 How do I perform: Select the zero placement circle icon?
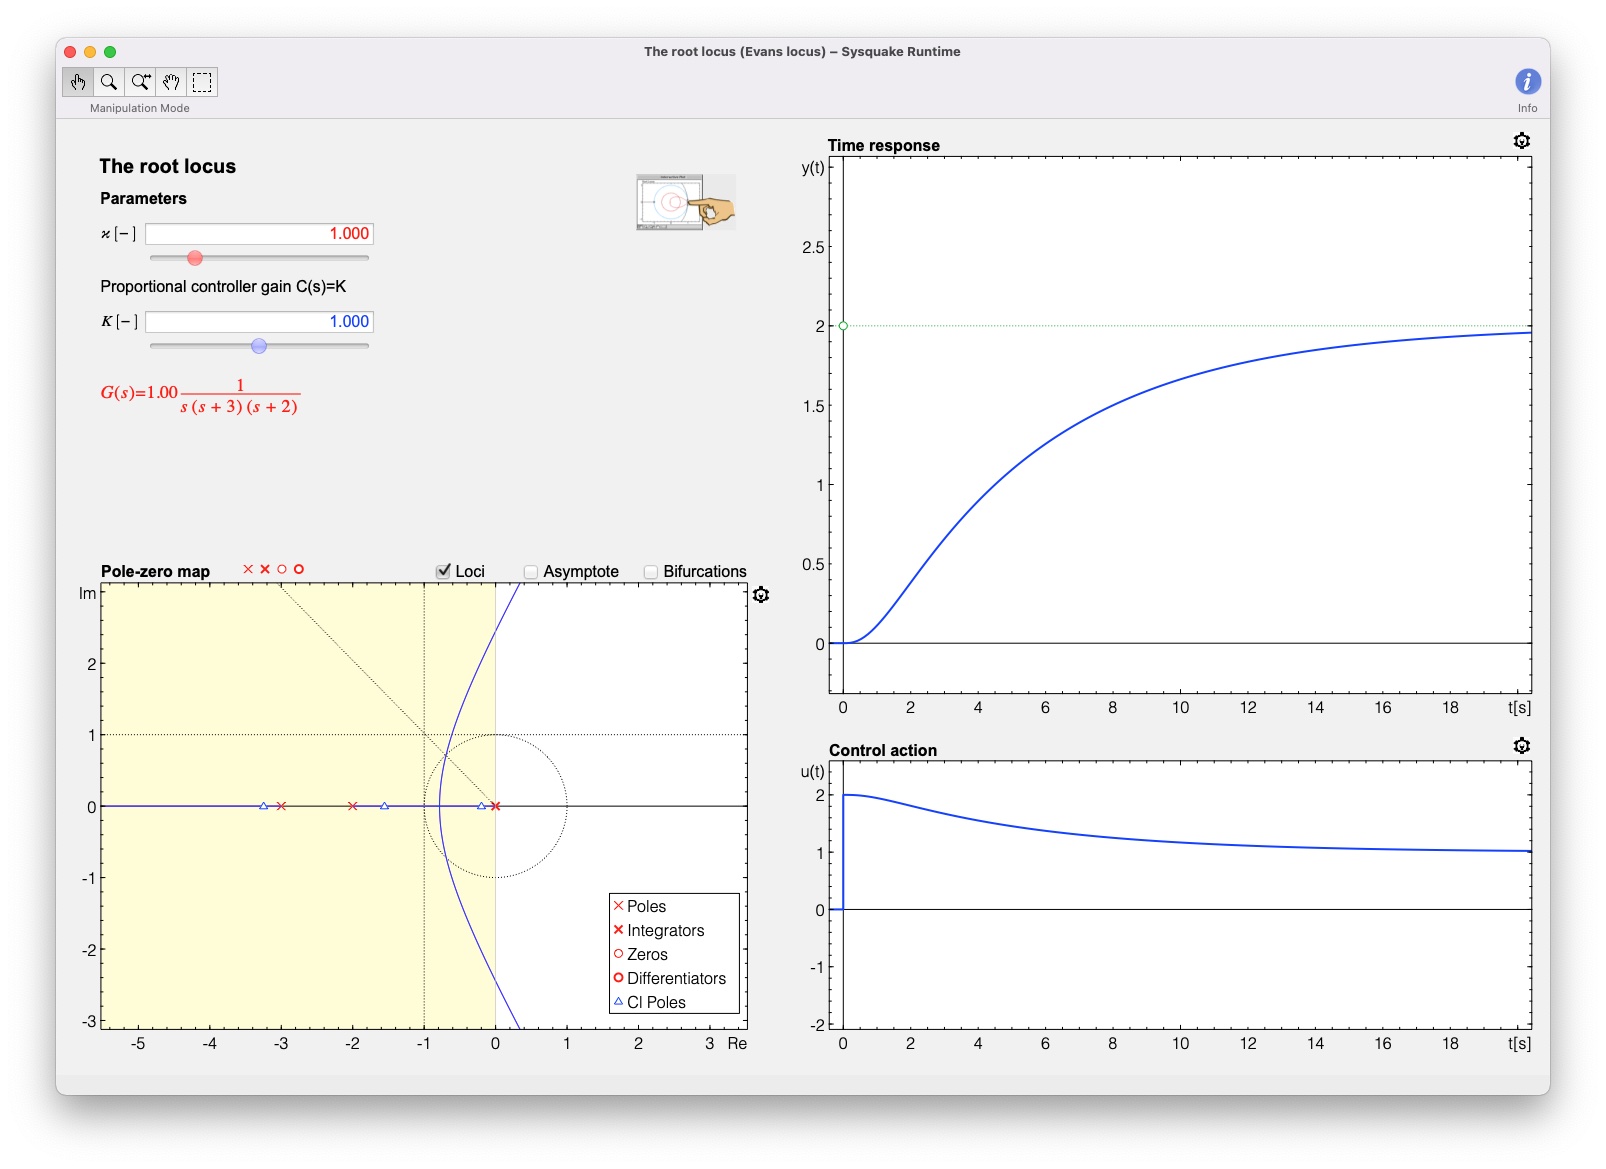click(282, 569)
